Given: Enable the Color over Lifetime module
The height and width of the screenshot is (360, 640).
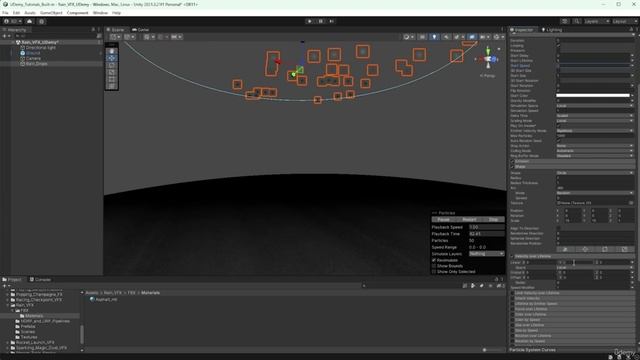Looking at the screenshot, I should click(x=513, y=314).
